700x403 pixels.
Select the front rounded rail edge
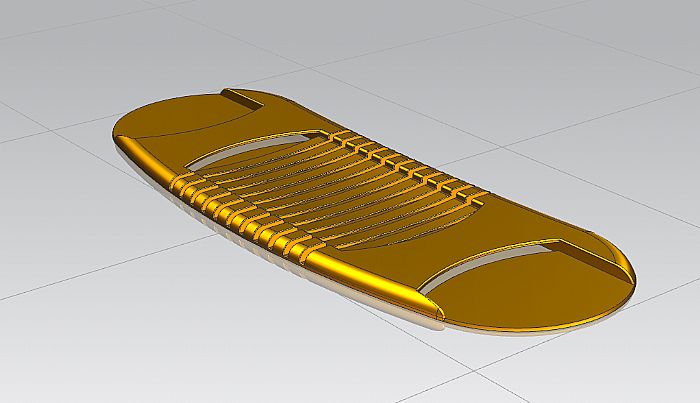point(370,275)
